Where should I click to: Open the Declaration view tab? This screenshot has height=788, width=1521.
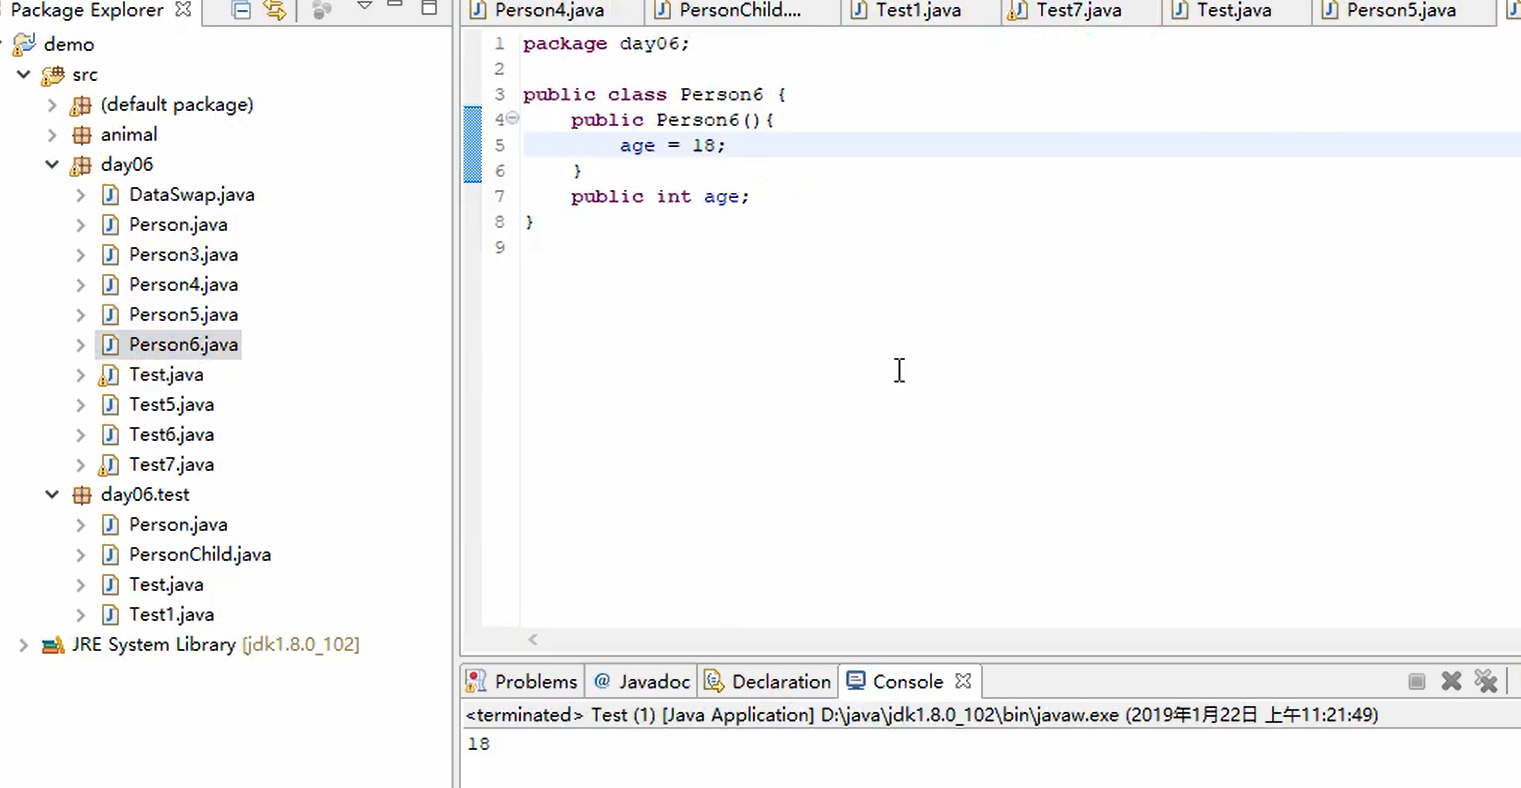pyautogui.click(x=768, y=682)
